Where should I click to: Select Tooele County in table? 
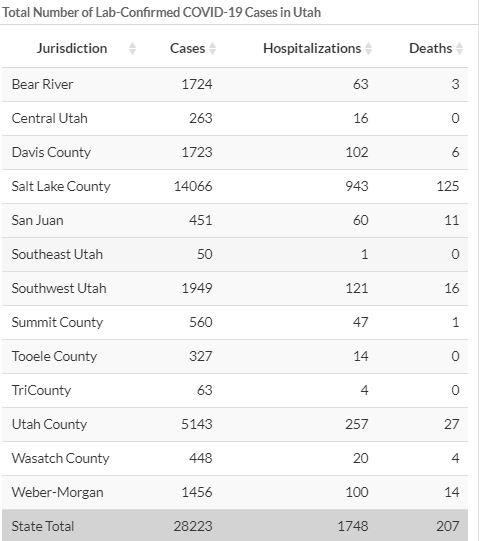54,356
